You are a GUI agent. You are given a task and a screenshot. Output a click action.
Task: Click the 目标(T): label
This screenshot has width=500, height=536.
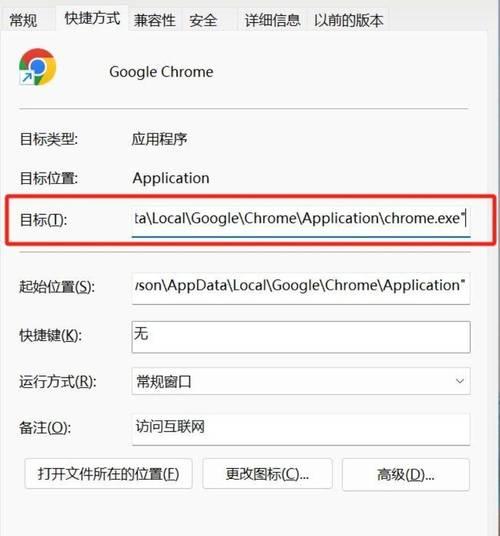43,220
